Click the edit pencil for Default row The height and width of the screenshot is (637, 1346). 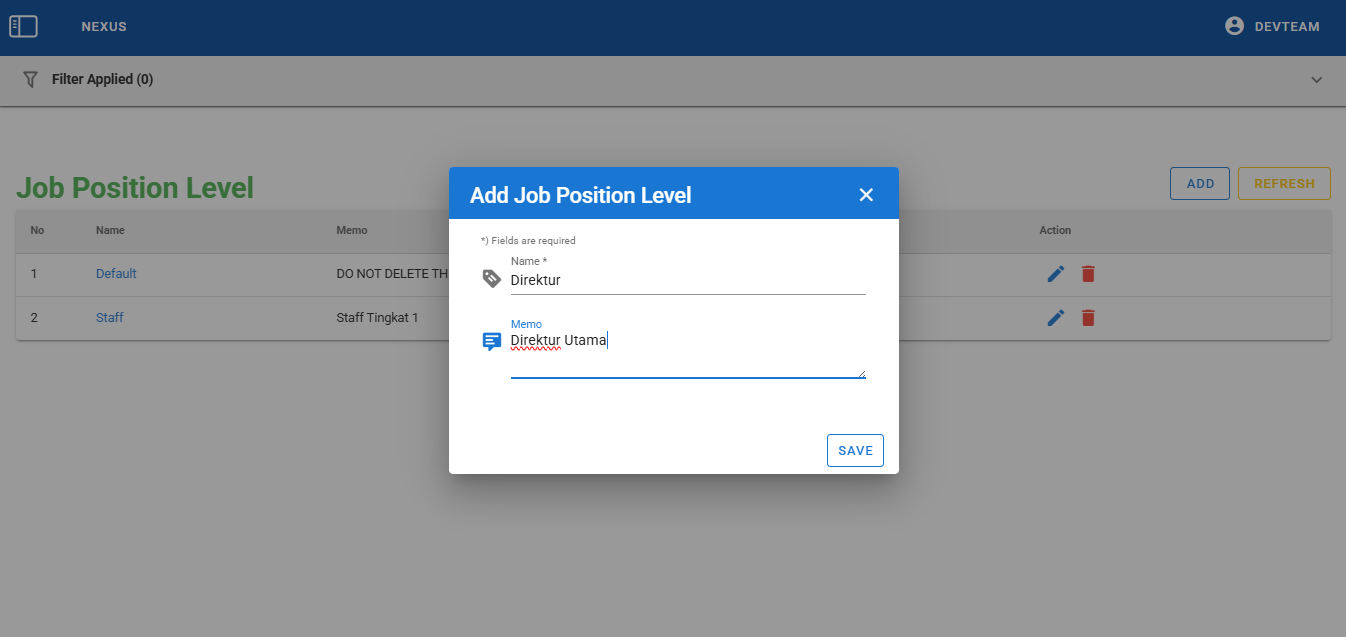click(1056, 274)
